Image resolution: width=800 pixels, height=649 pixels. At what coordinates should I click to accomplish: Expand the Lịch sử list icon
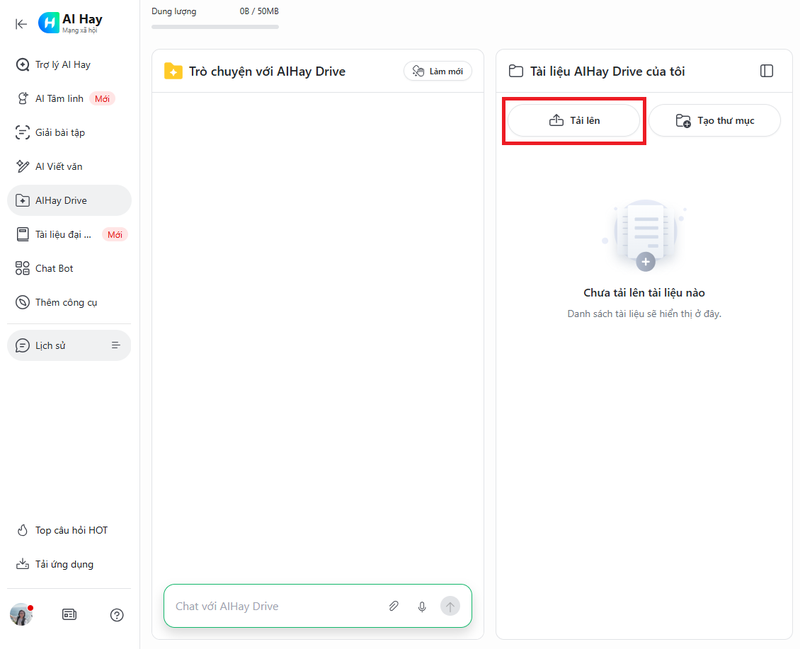(x=116, y=345)
